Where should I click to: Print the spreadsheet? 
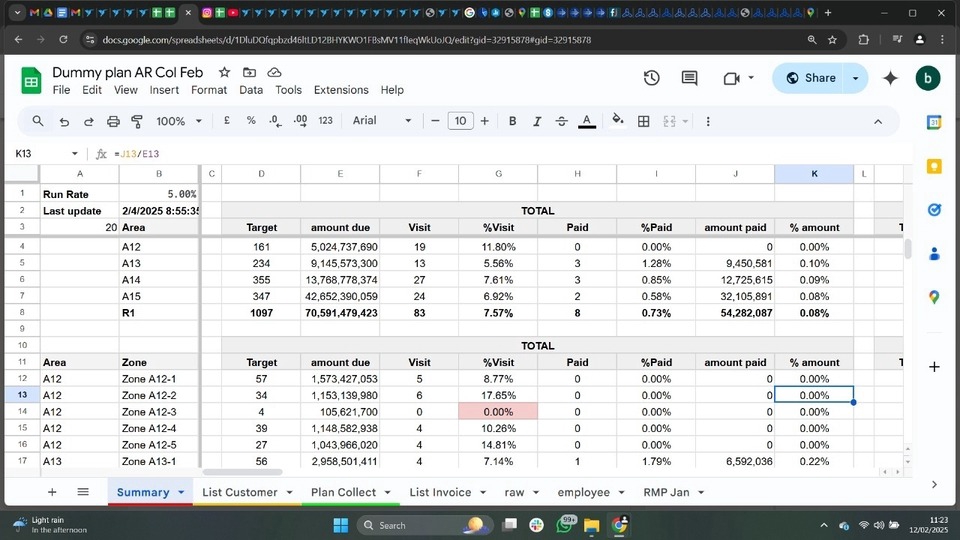pos(113,121)
